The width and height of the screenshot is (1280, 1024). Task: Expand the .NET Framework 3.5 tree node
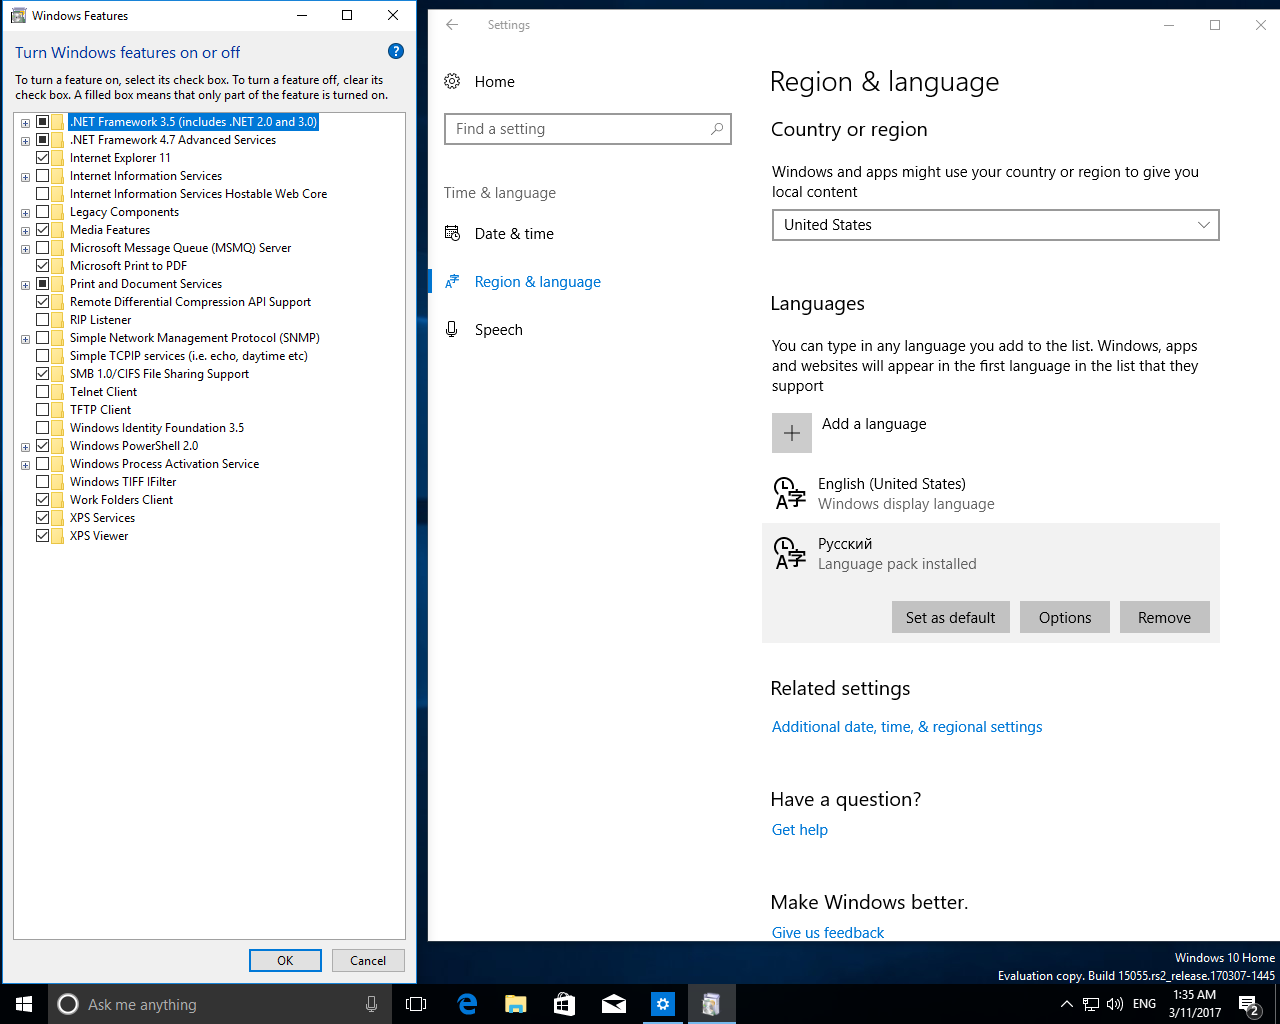point(25,122)
